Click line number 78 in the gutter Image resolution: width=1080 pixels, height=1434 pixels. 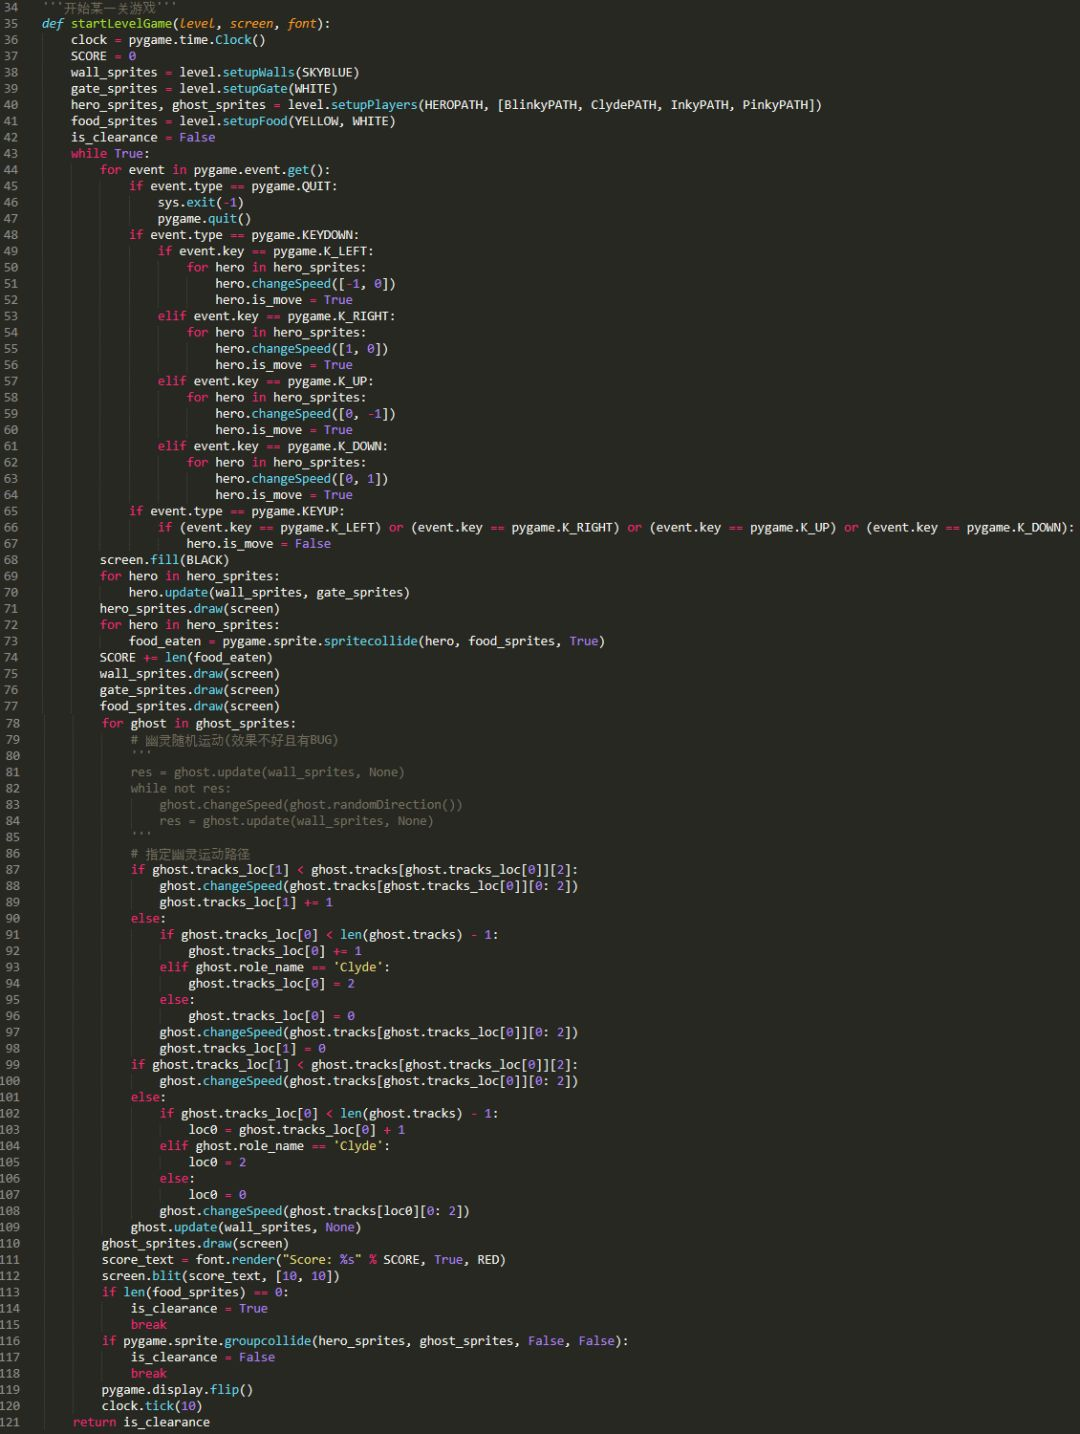(11, 723)
